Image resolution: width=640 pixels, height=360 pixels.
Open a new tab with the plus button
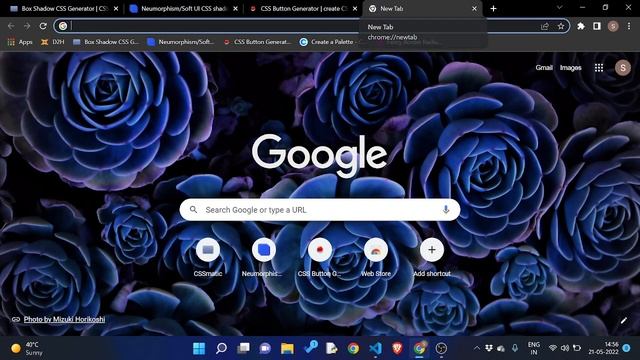(x=493, y=9)
